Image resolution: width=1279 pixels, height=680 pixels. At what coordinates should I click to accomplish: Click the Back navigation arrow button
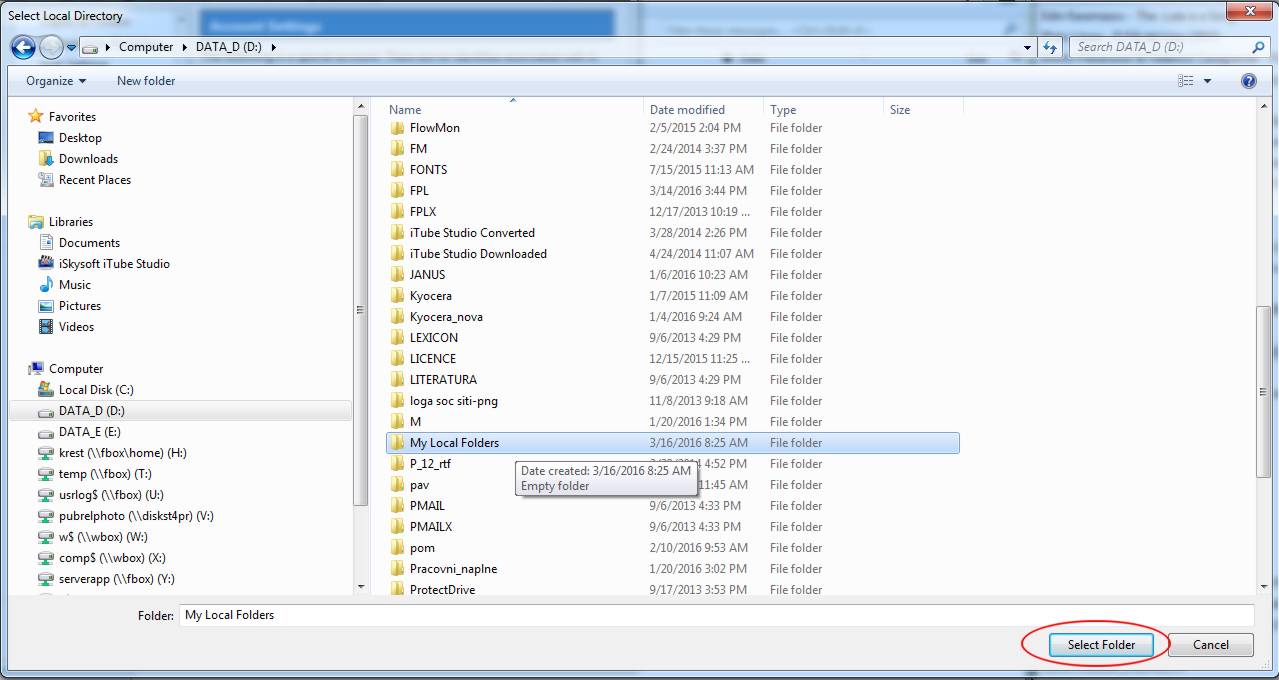point(23,47)
